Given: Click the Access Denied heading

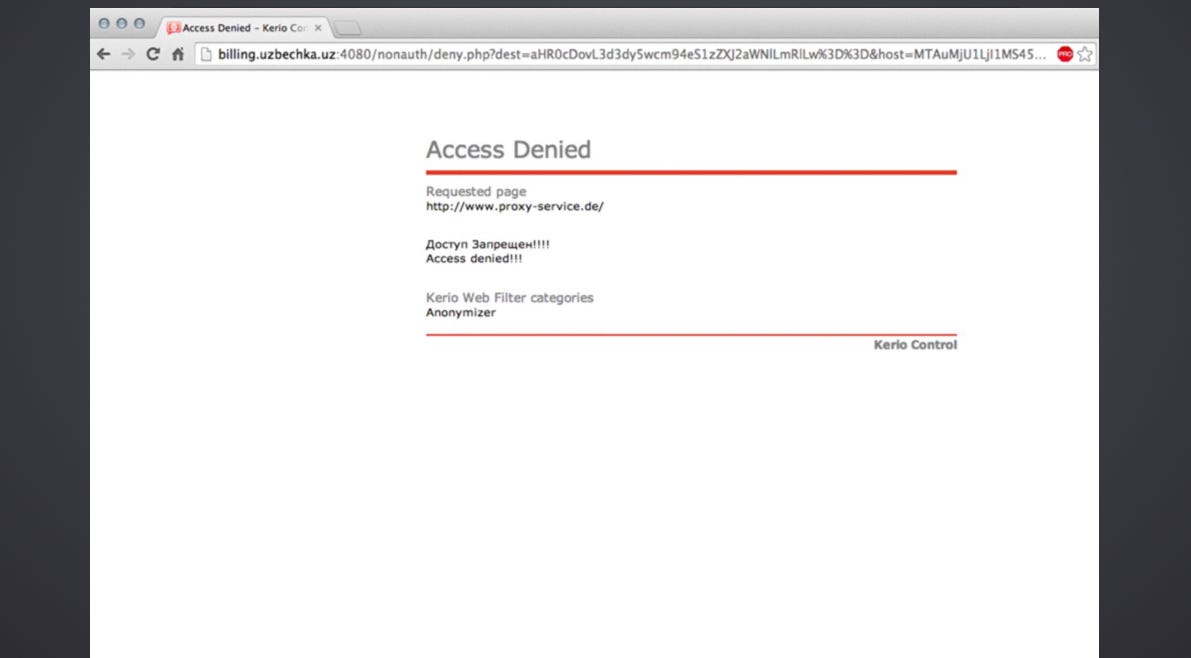Looking at the screenshot, I should pos(508,150).
